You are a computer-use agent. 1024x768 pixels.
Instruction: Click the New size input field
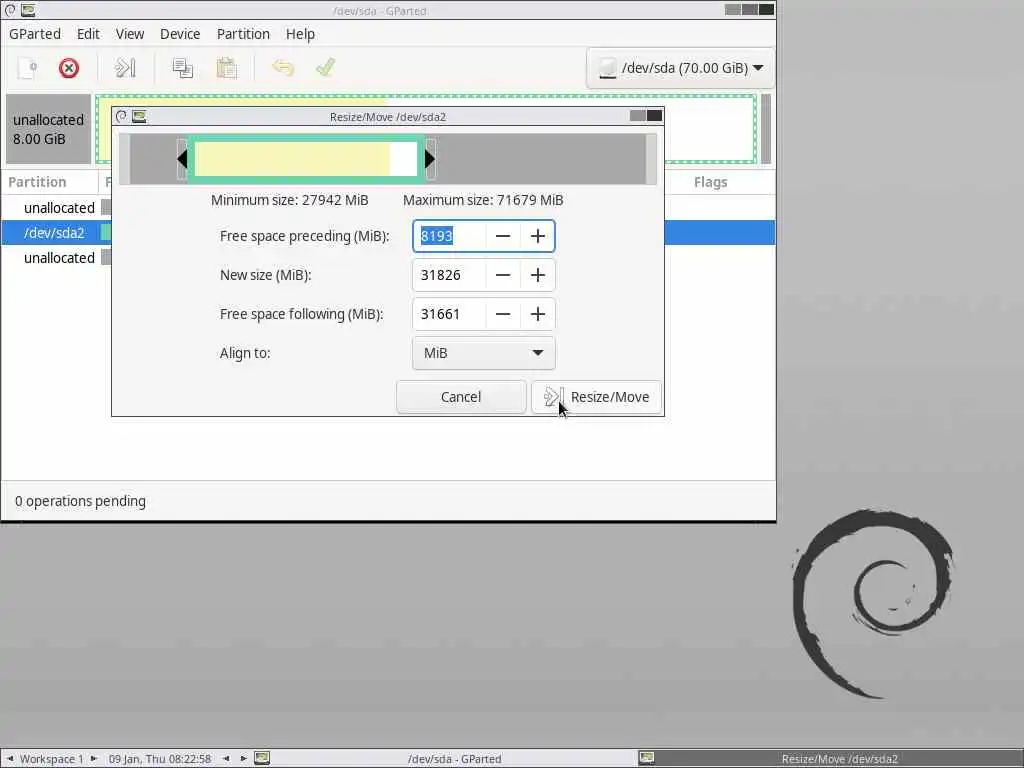(x=449, y=275)
